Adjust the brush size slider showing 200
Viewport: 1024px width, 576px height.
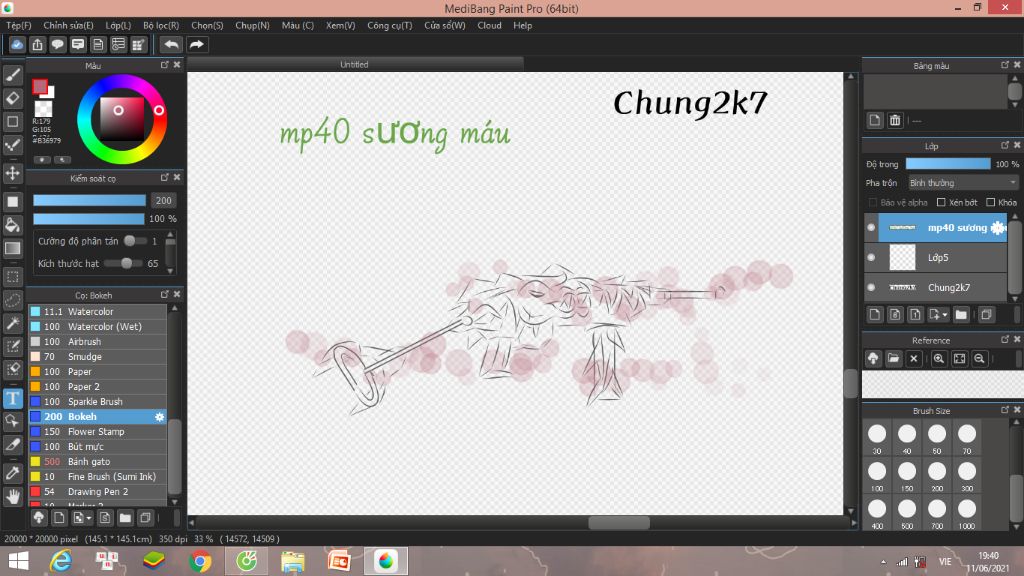point(89,200)
